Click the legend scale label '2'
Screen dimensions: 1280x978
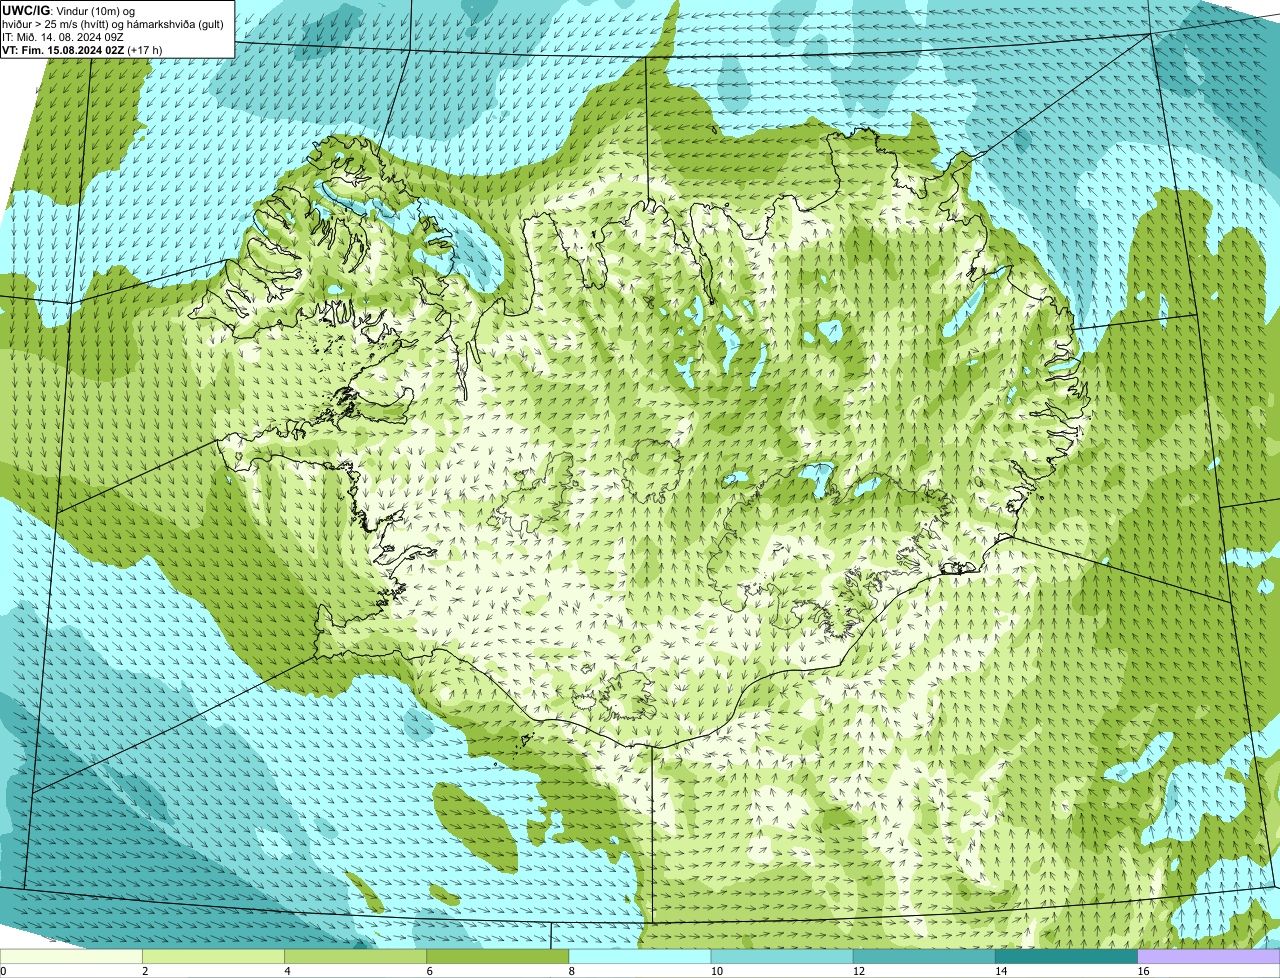145,971
